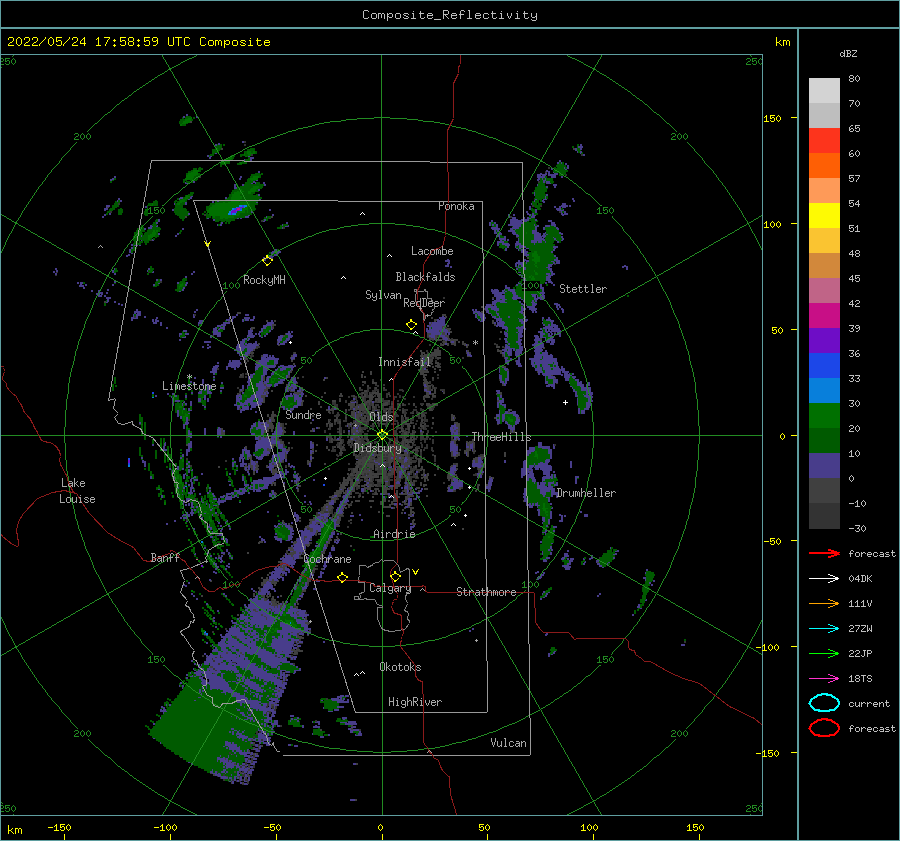The width and height of the screenshot is (900, 841).
Task: Click the Vulcan town label
Action: click(x=508, y=743)
